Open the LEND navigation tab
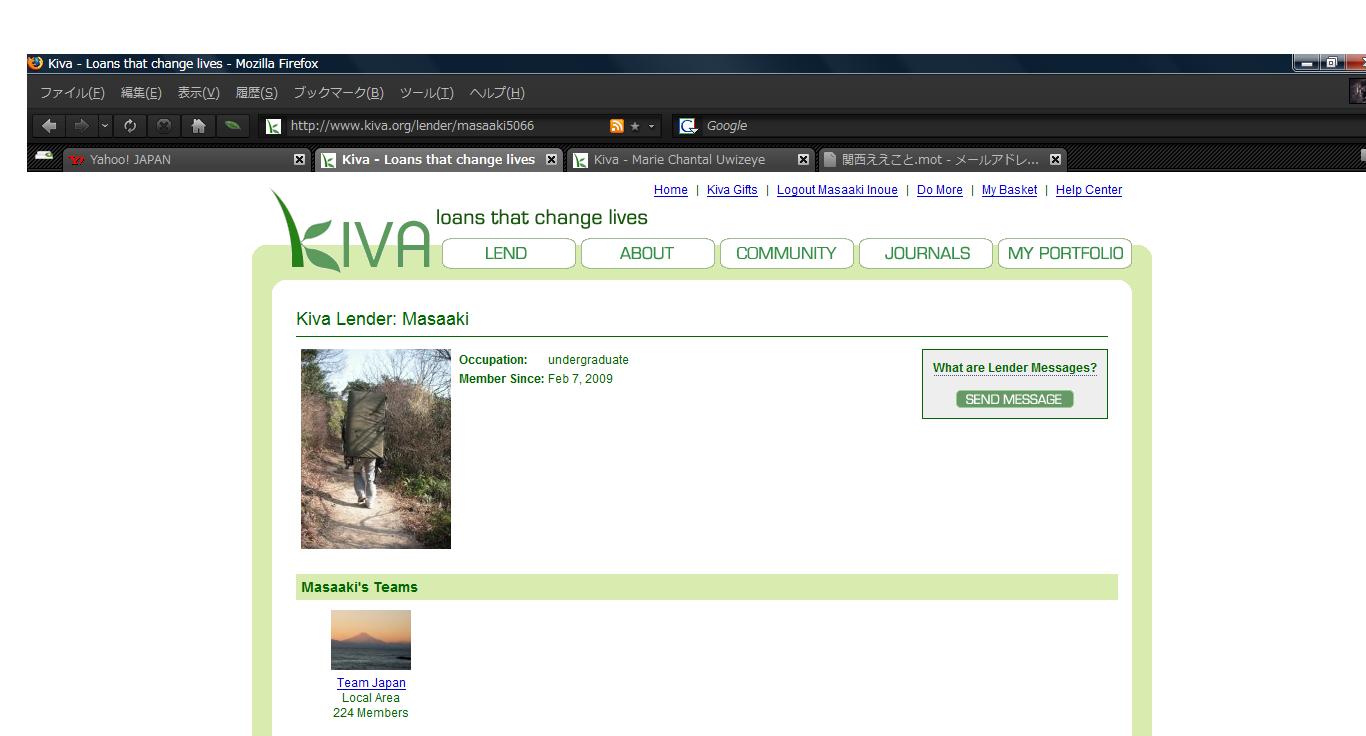 (x=508, y=253)
